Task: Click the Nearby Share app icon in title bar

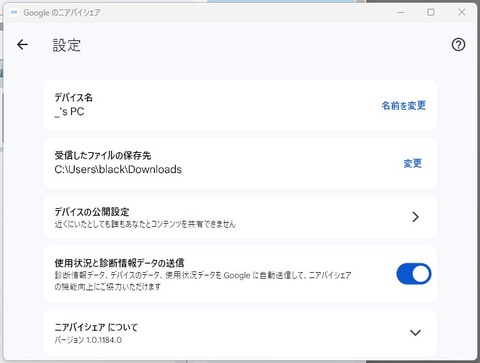Action: tap(14, 12)
